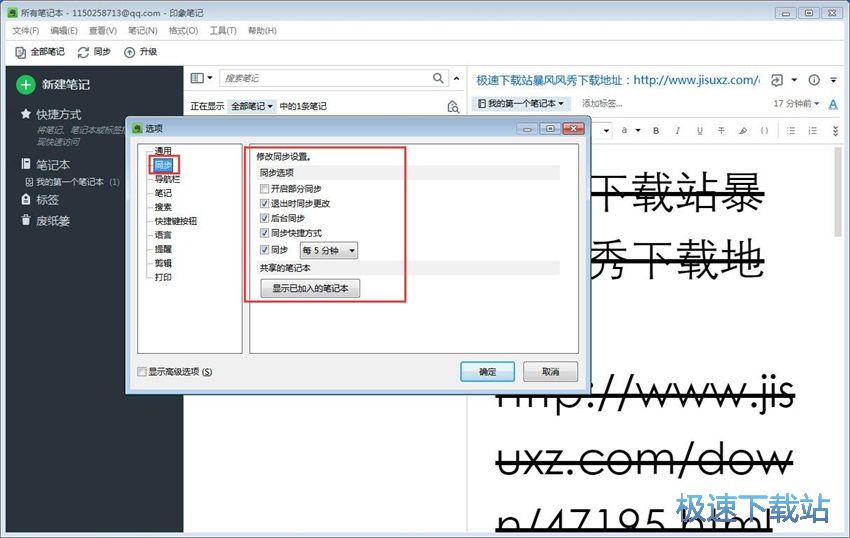Click the note list view layout icon
The height and width of the screenshot is (538, 850).
(x=197, y=78)
